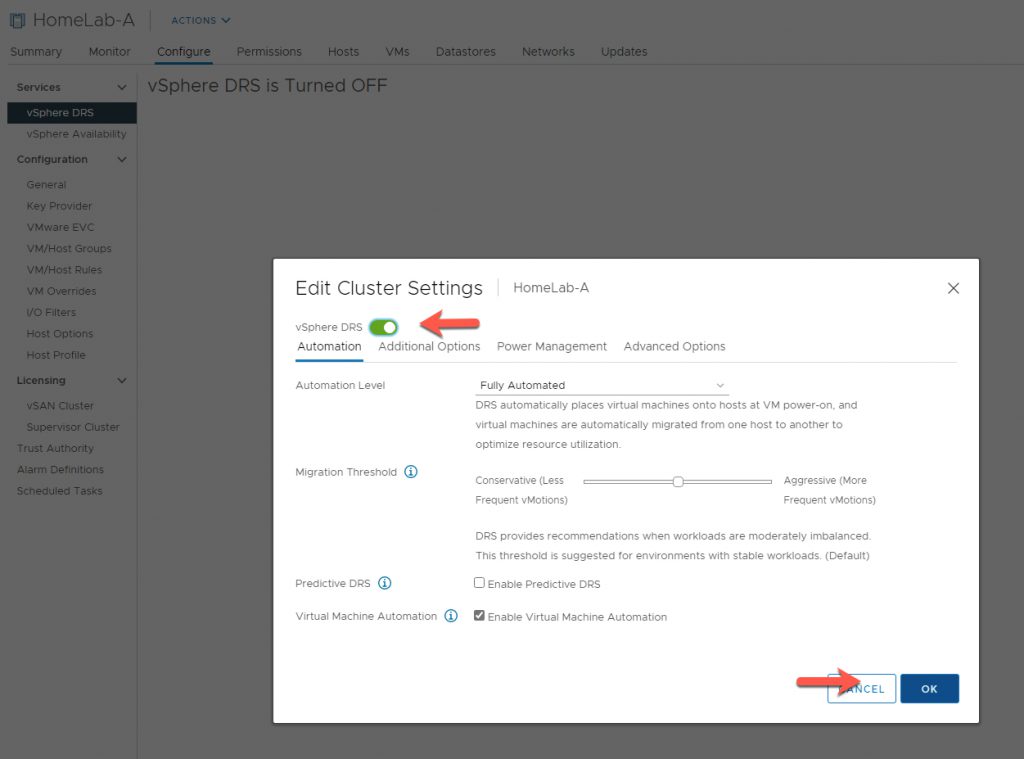Enable Predictive DRS checkbox
The width and height of the screenshot is (1024, 759).
point(479,583)
